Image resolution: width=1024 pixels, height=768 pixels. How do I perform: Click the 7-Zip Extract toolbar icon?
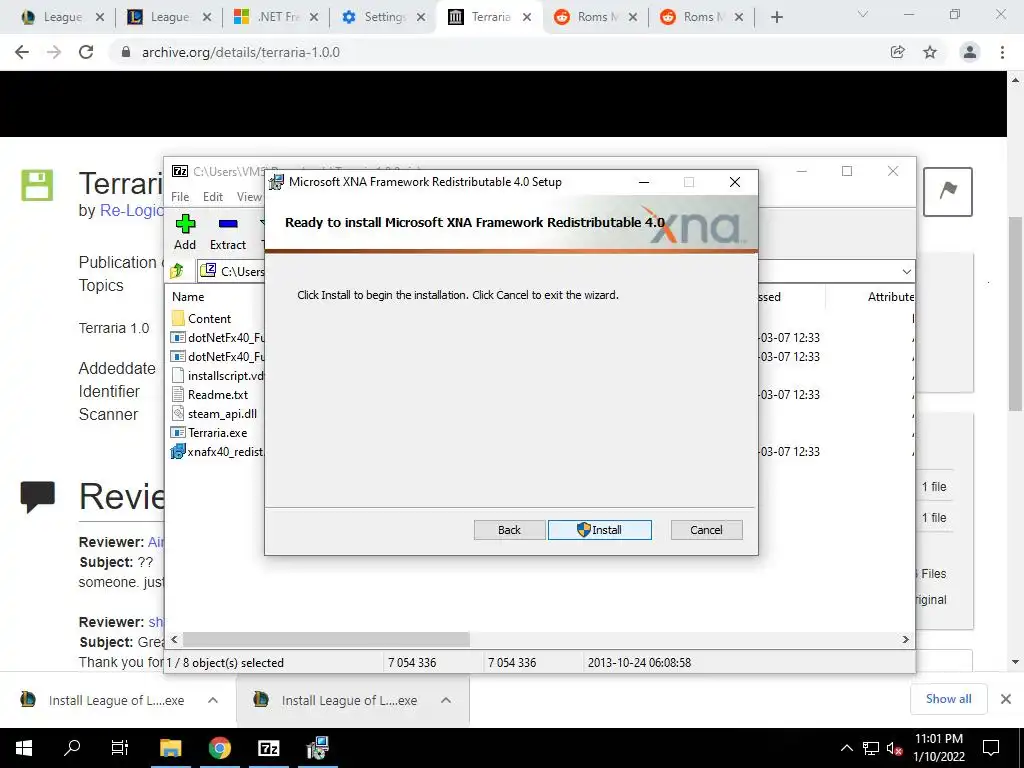click(228, 232)
